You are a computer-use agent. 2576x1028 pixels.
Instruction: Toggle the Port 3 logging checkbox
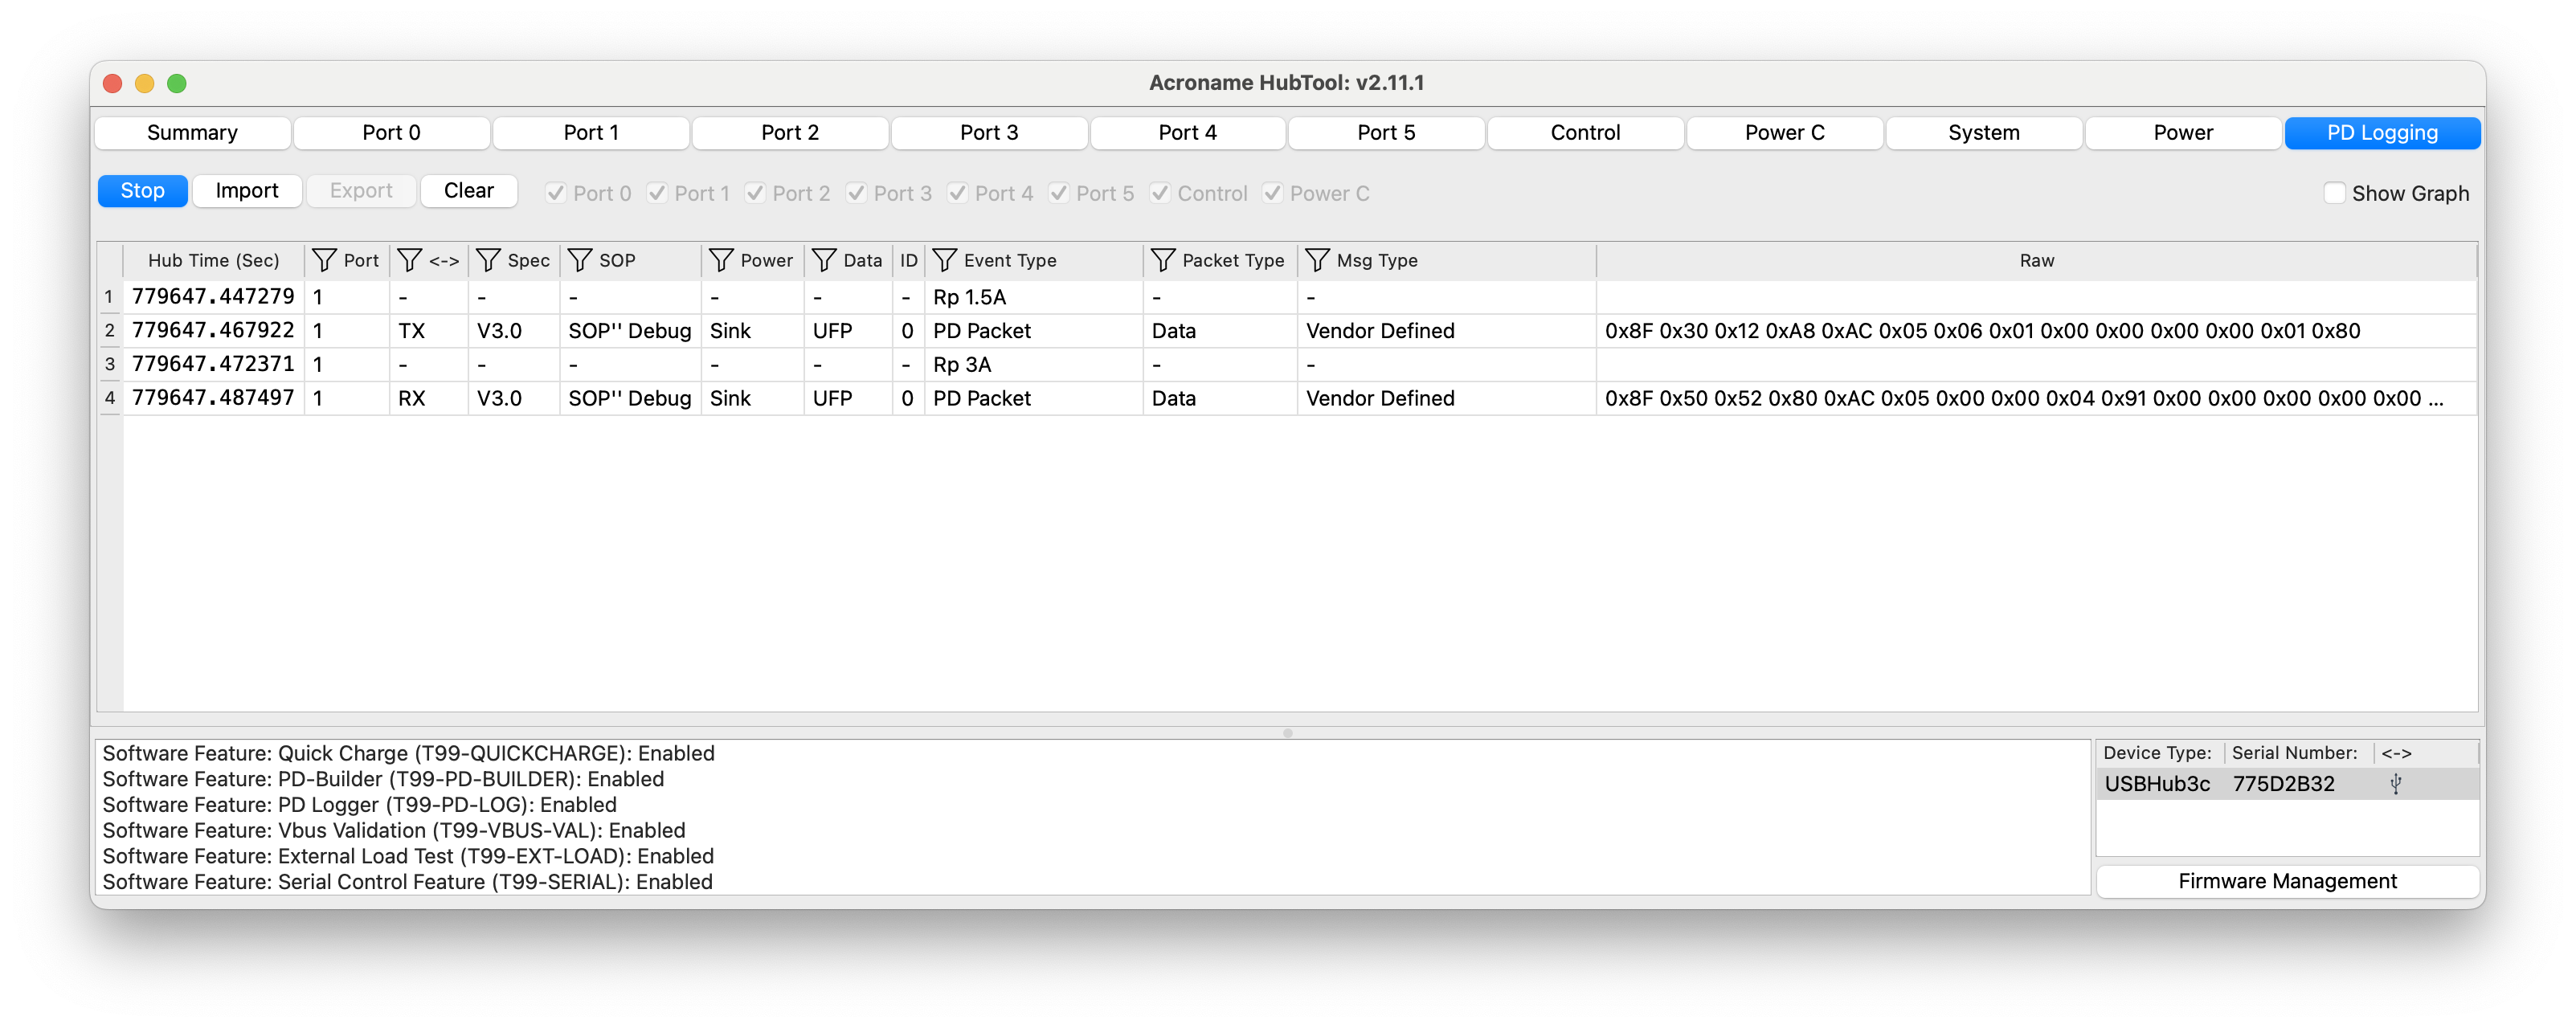pos(856,193)
